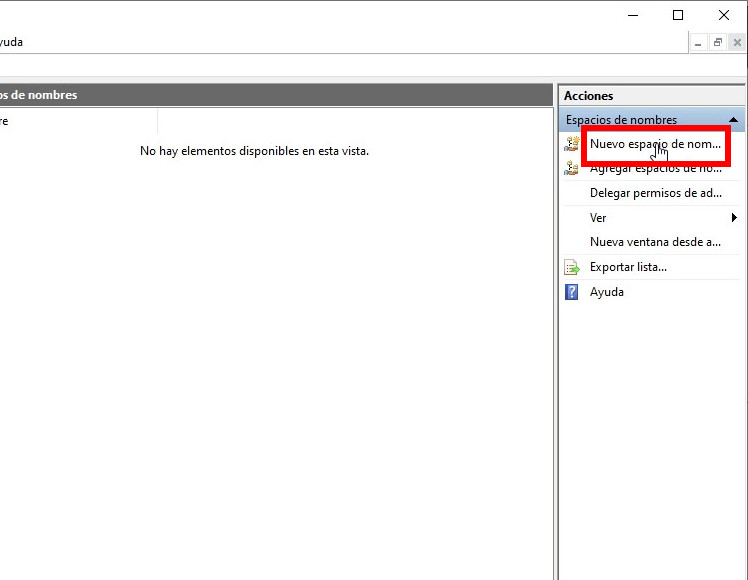Collapse the Espacios de nombres actions section

coord(733,120)
